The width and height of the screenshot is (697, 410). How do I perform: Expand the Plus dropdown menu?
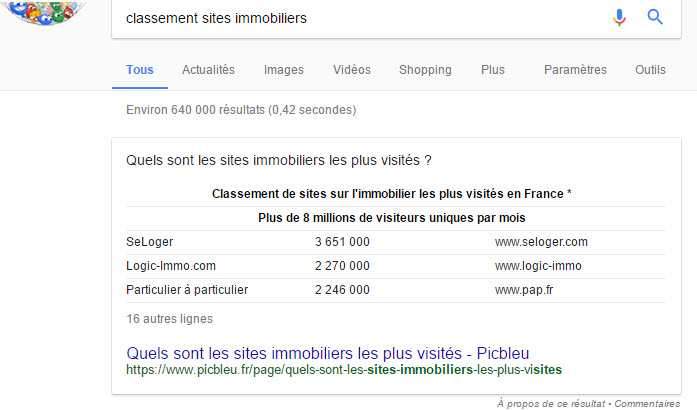tap(493, 70)
